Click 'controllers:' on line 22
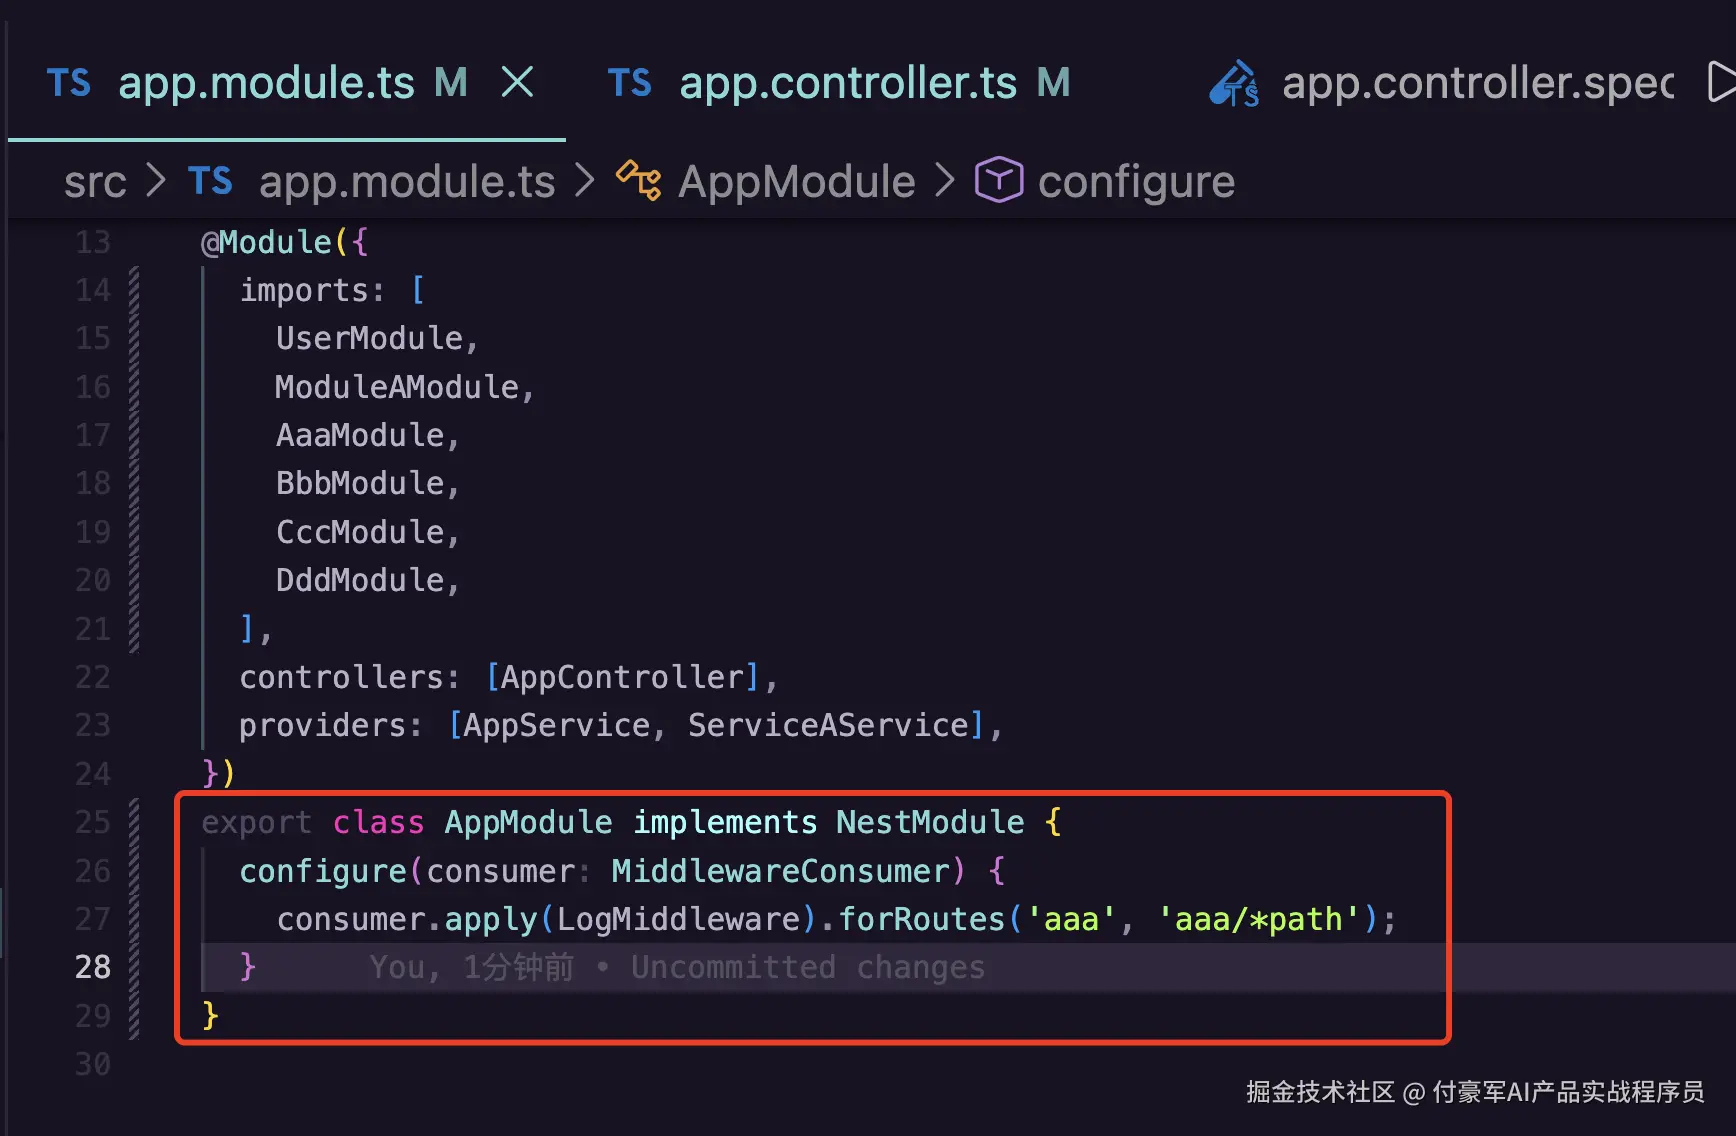 350,677
